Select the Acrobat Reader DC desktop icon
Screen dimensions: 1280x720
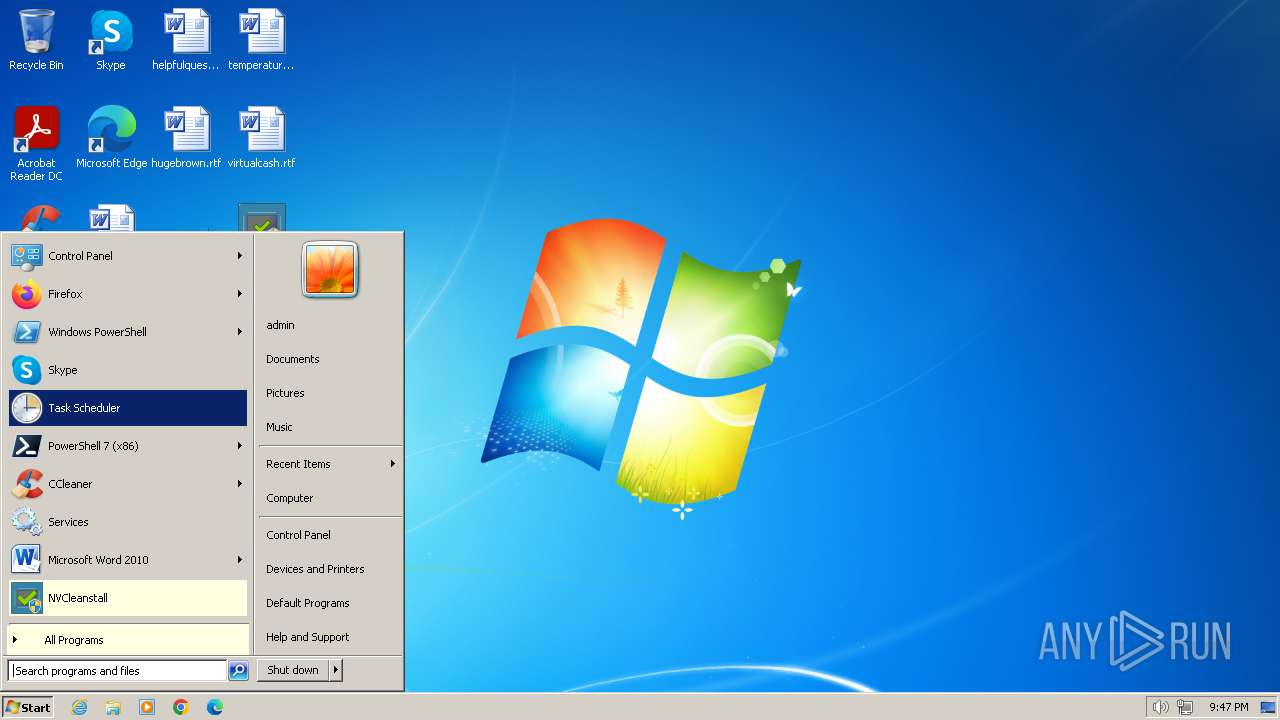[x=36, y=144]
